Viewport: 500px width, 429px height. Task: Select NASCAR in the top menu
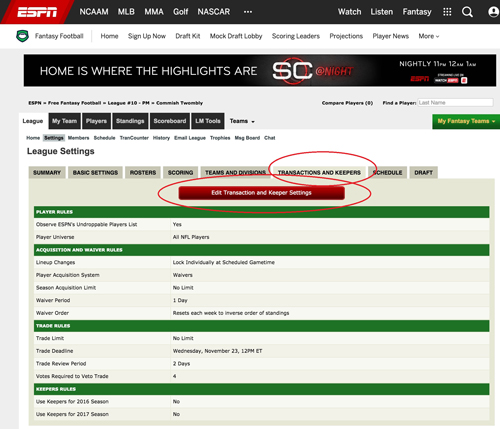[x=214, y=12]
